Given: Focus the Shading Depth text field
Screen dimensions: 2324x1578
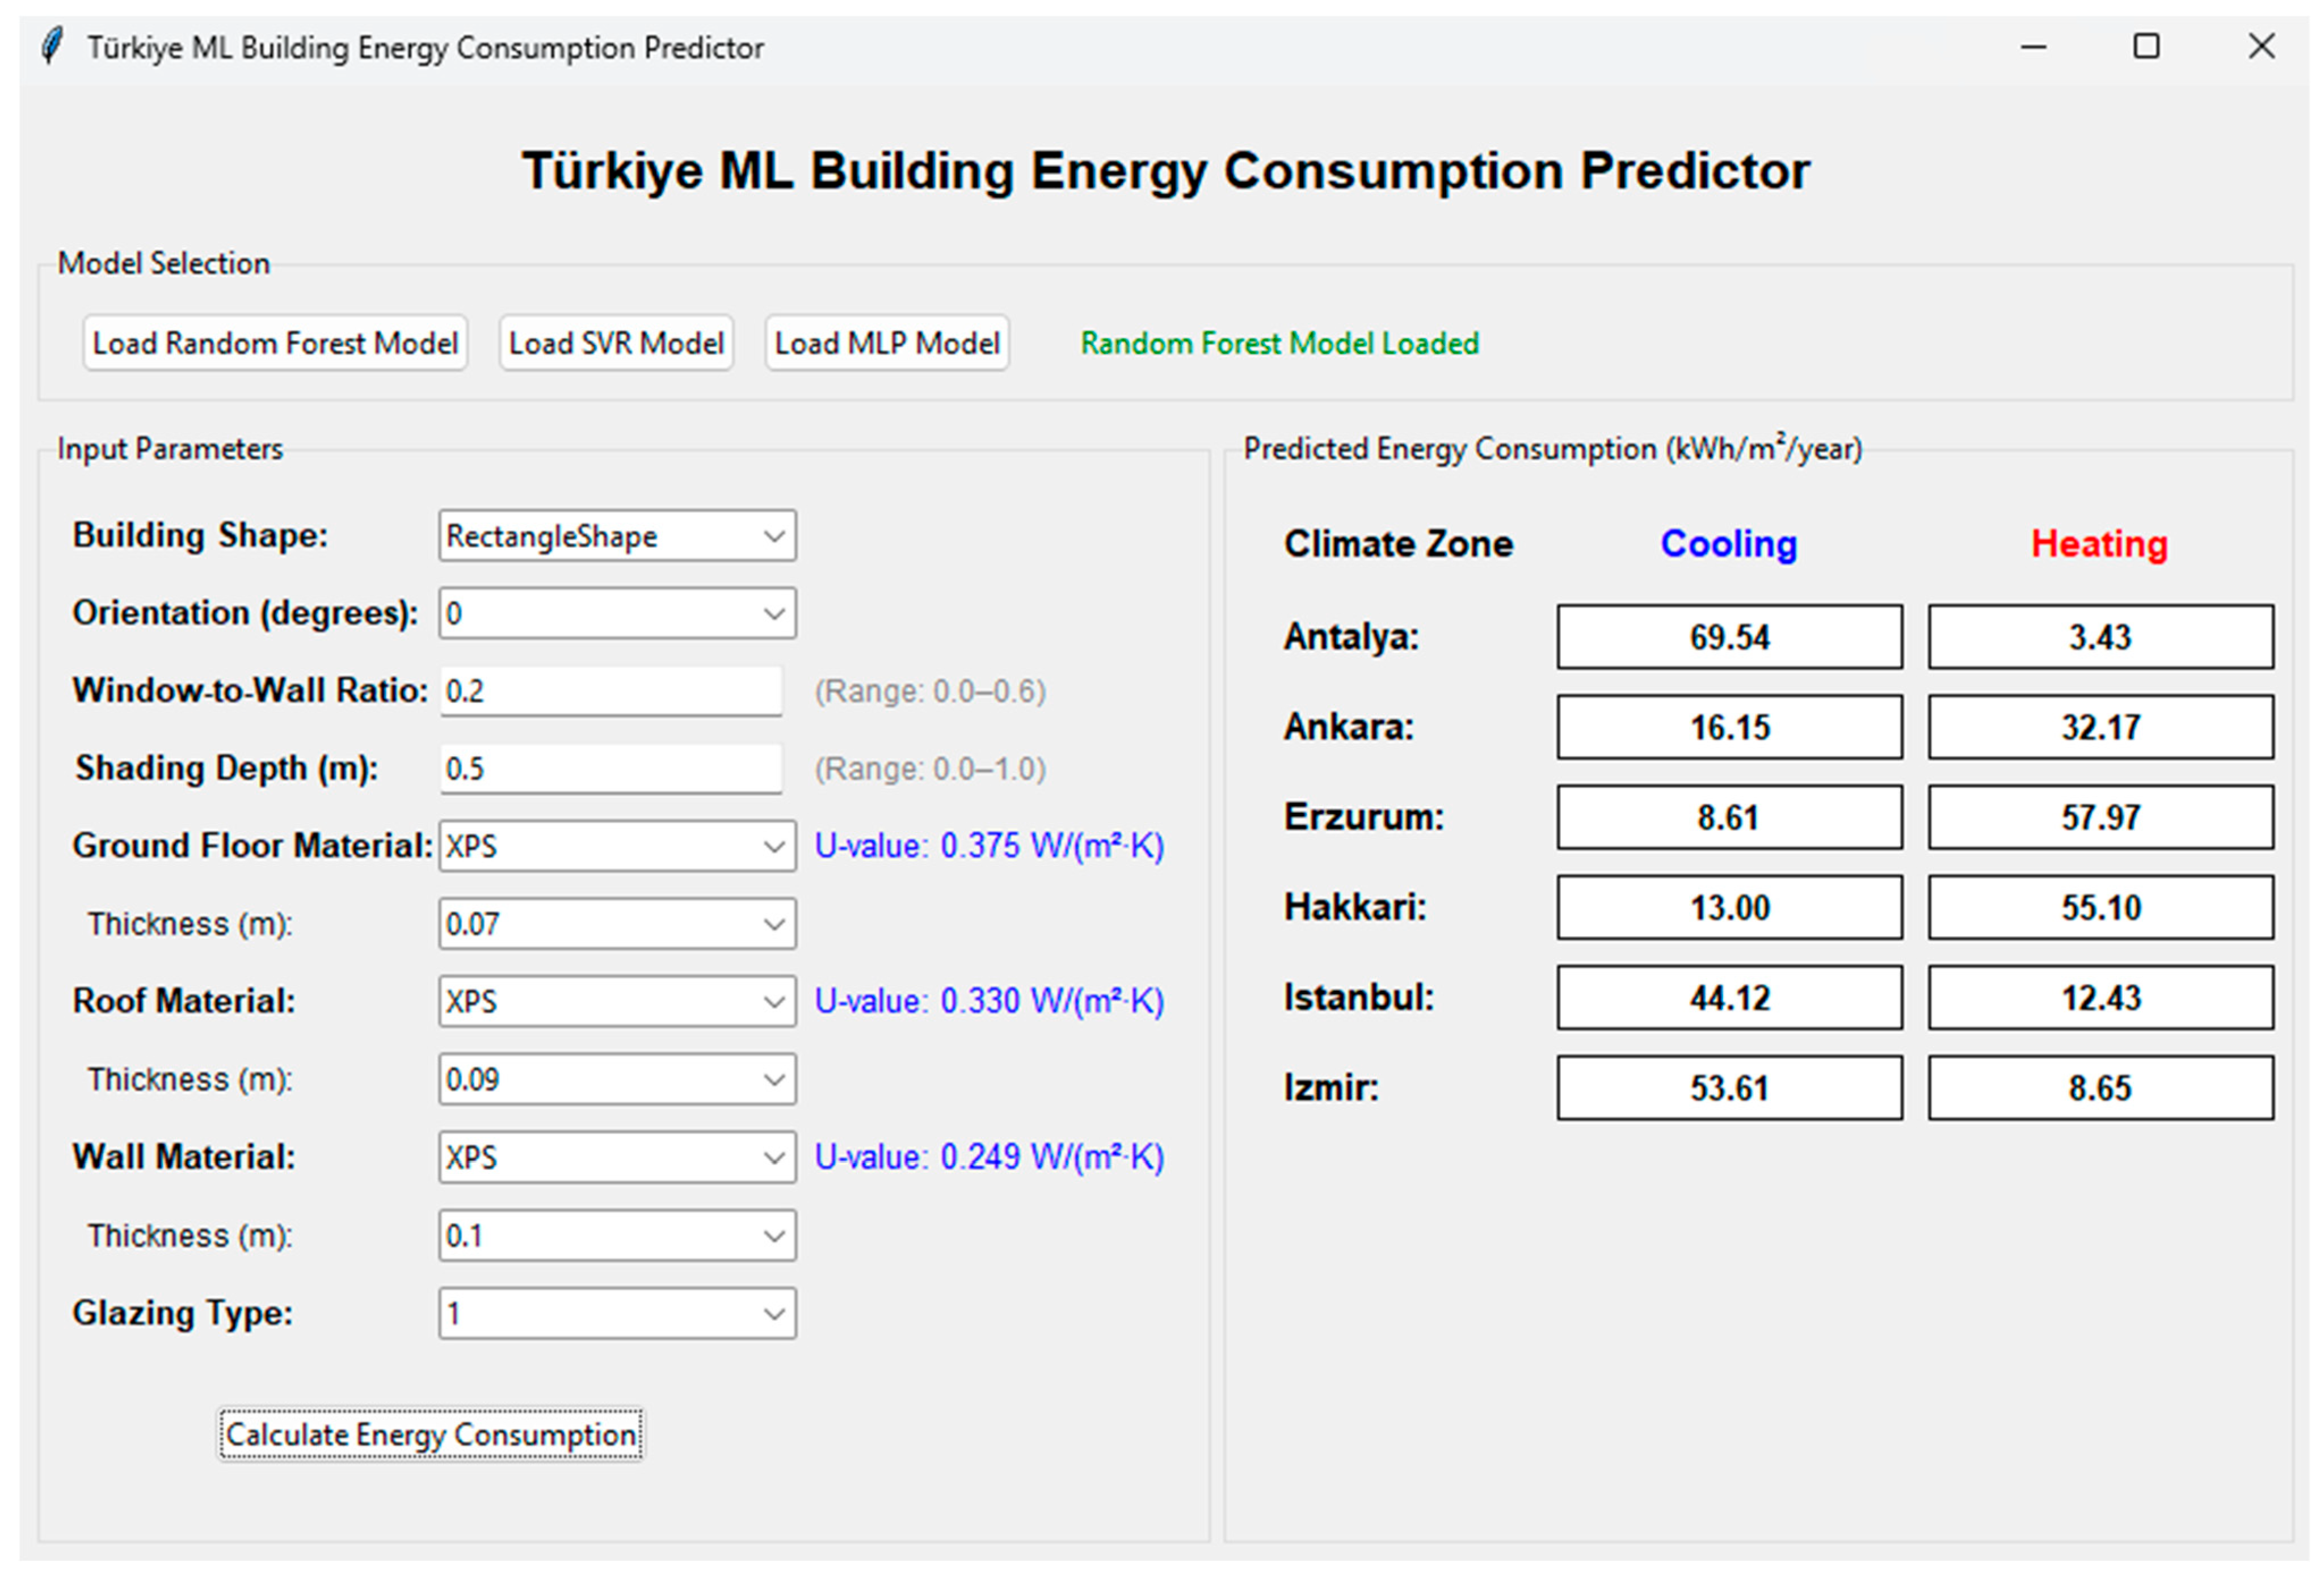Looking at the screenshot, I should [610, 769].
